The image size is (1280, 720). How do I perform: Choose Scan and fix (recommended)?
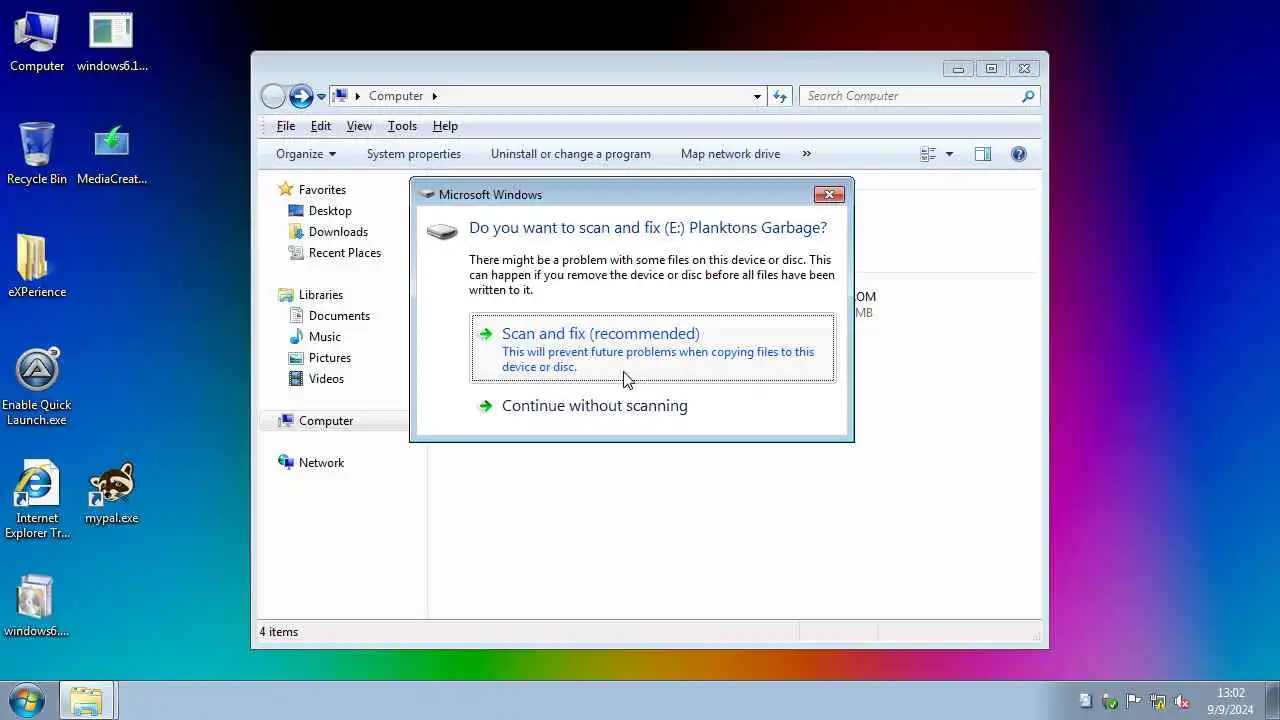point(652,348)
